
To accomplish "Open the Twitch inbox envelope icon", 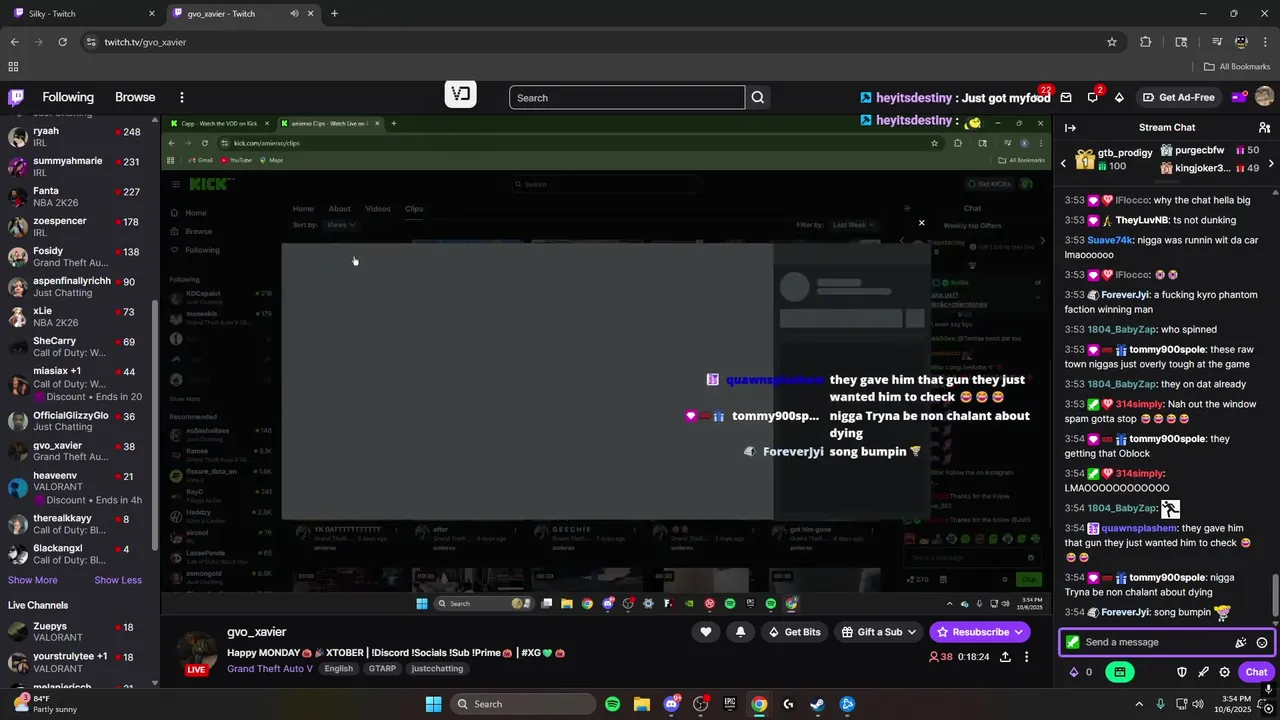I will (1066, 97).
